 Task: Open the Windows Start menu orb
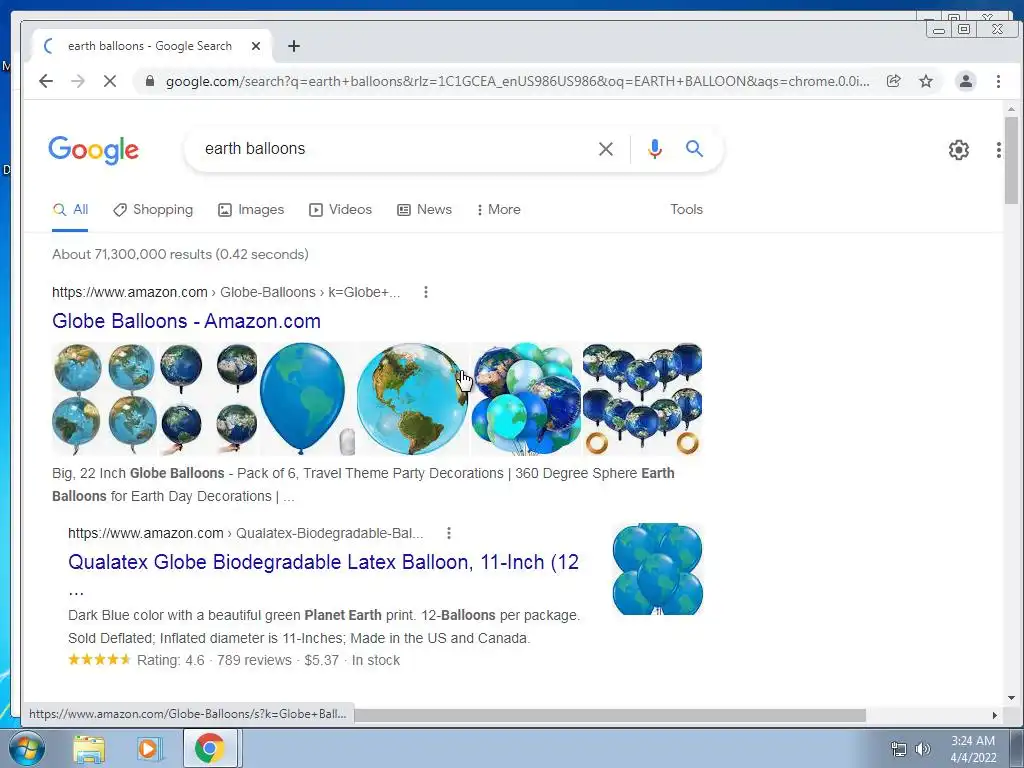27,748
